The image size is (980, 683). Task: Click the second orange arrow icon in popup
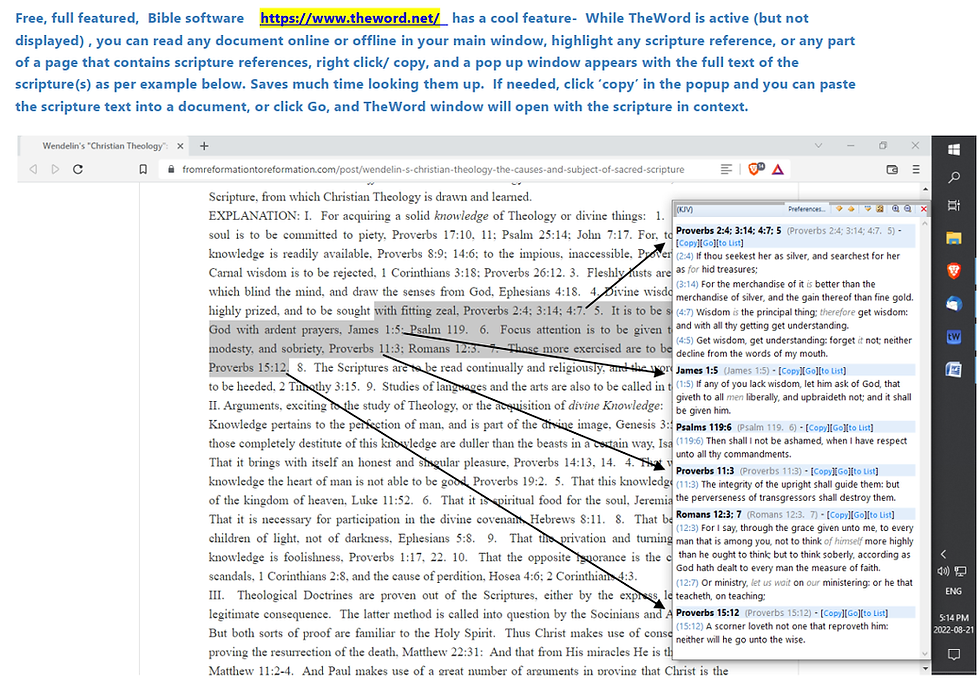pos(851,209)
